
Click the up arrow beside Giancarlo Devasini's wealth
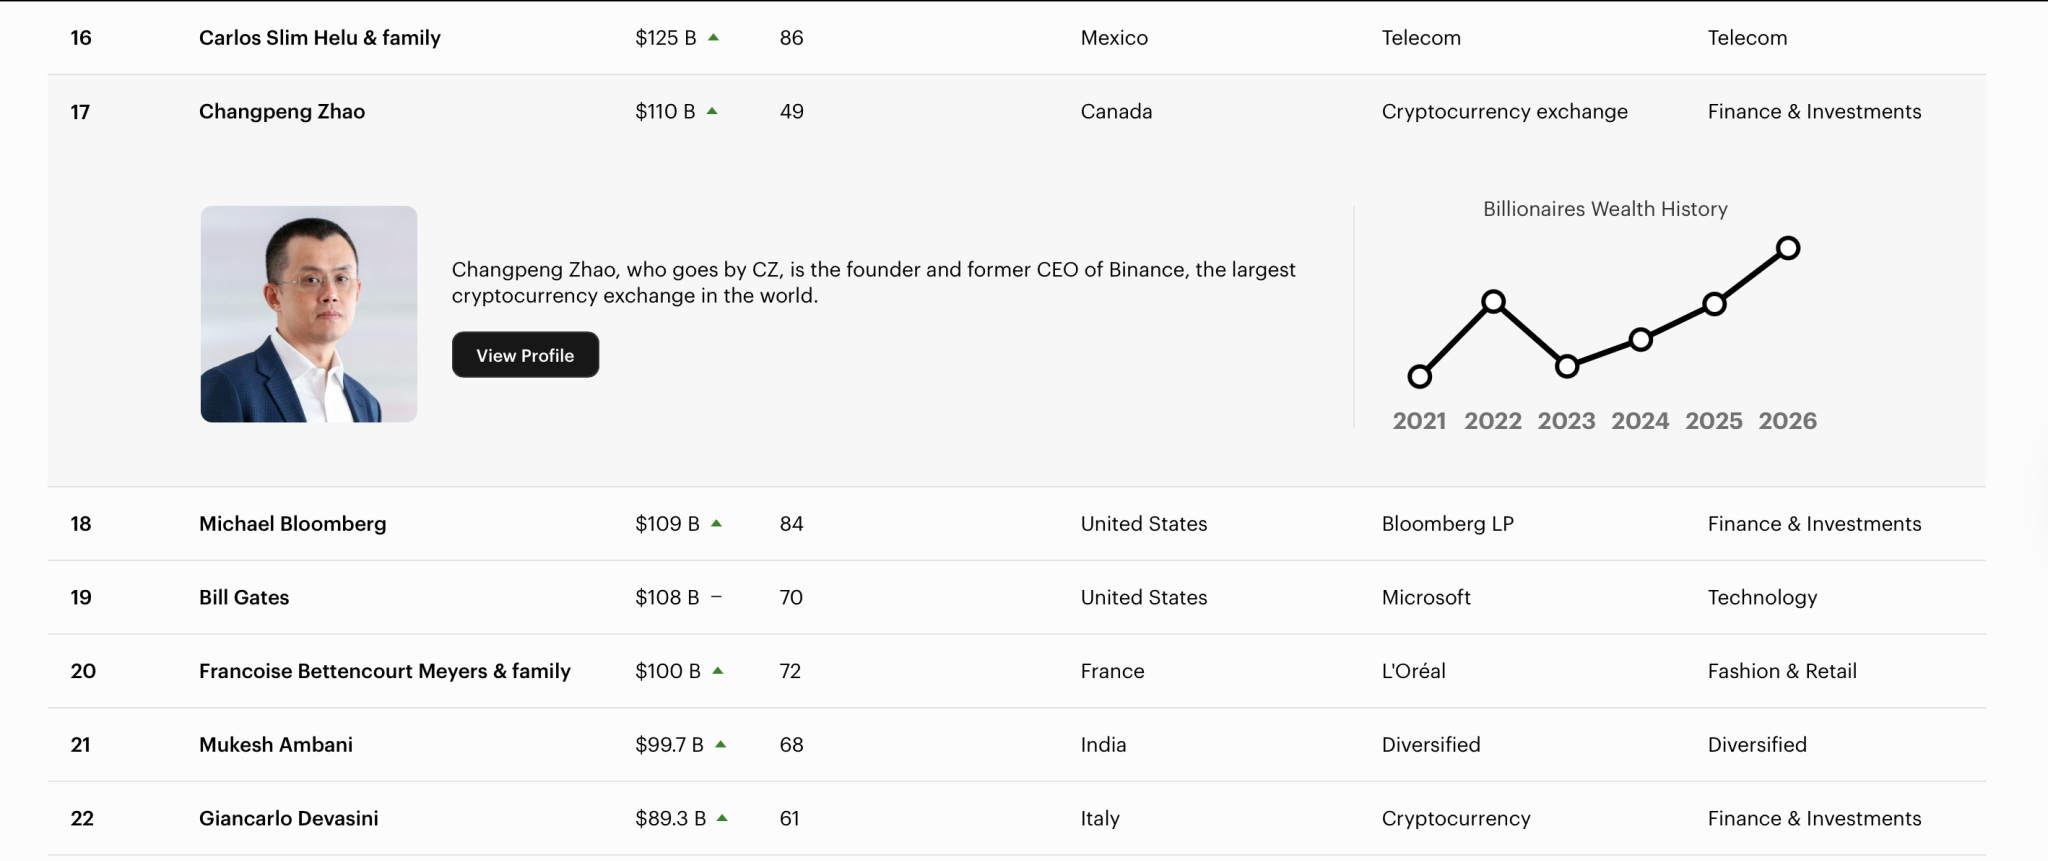coord(725,817)
